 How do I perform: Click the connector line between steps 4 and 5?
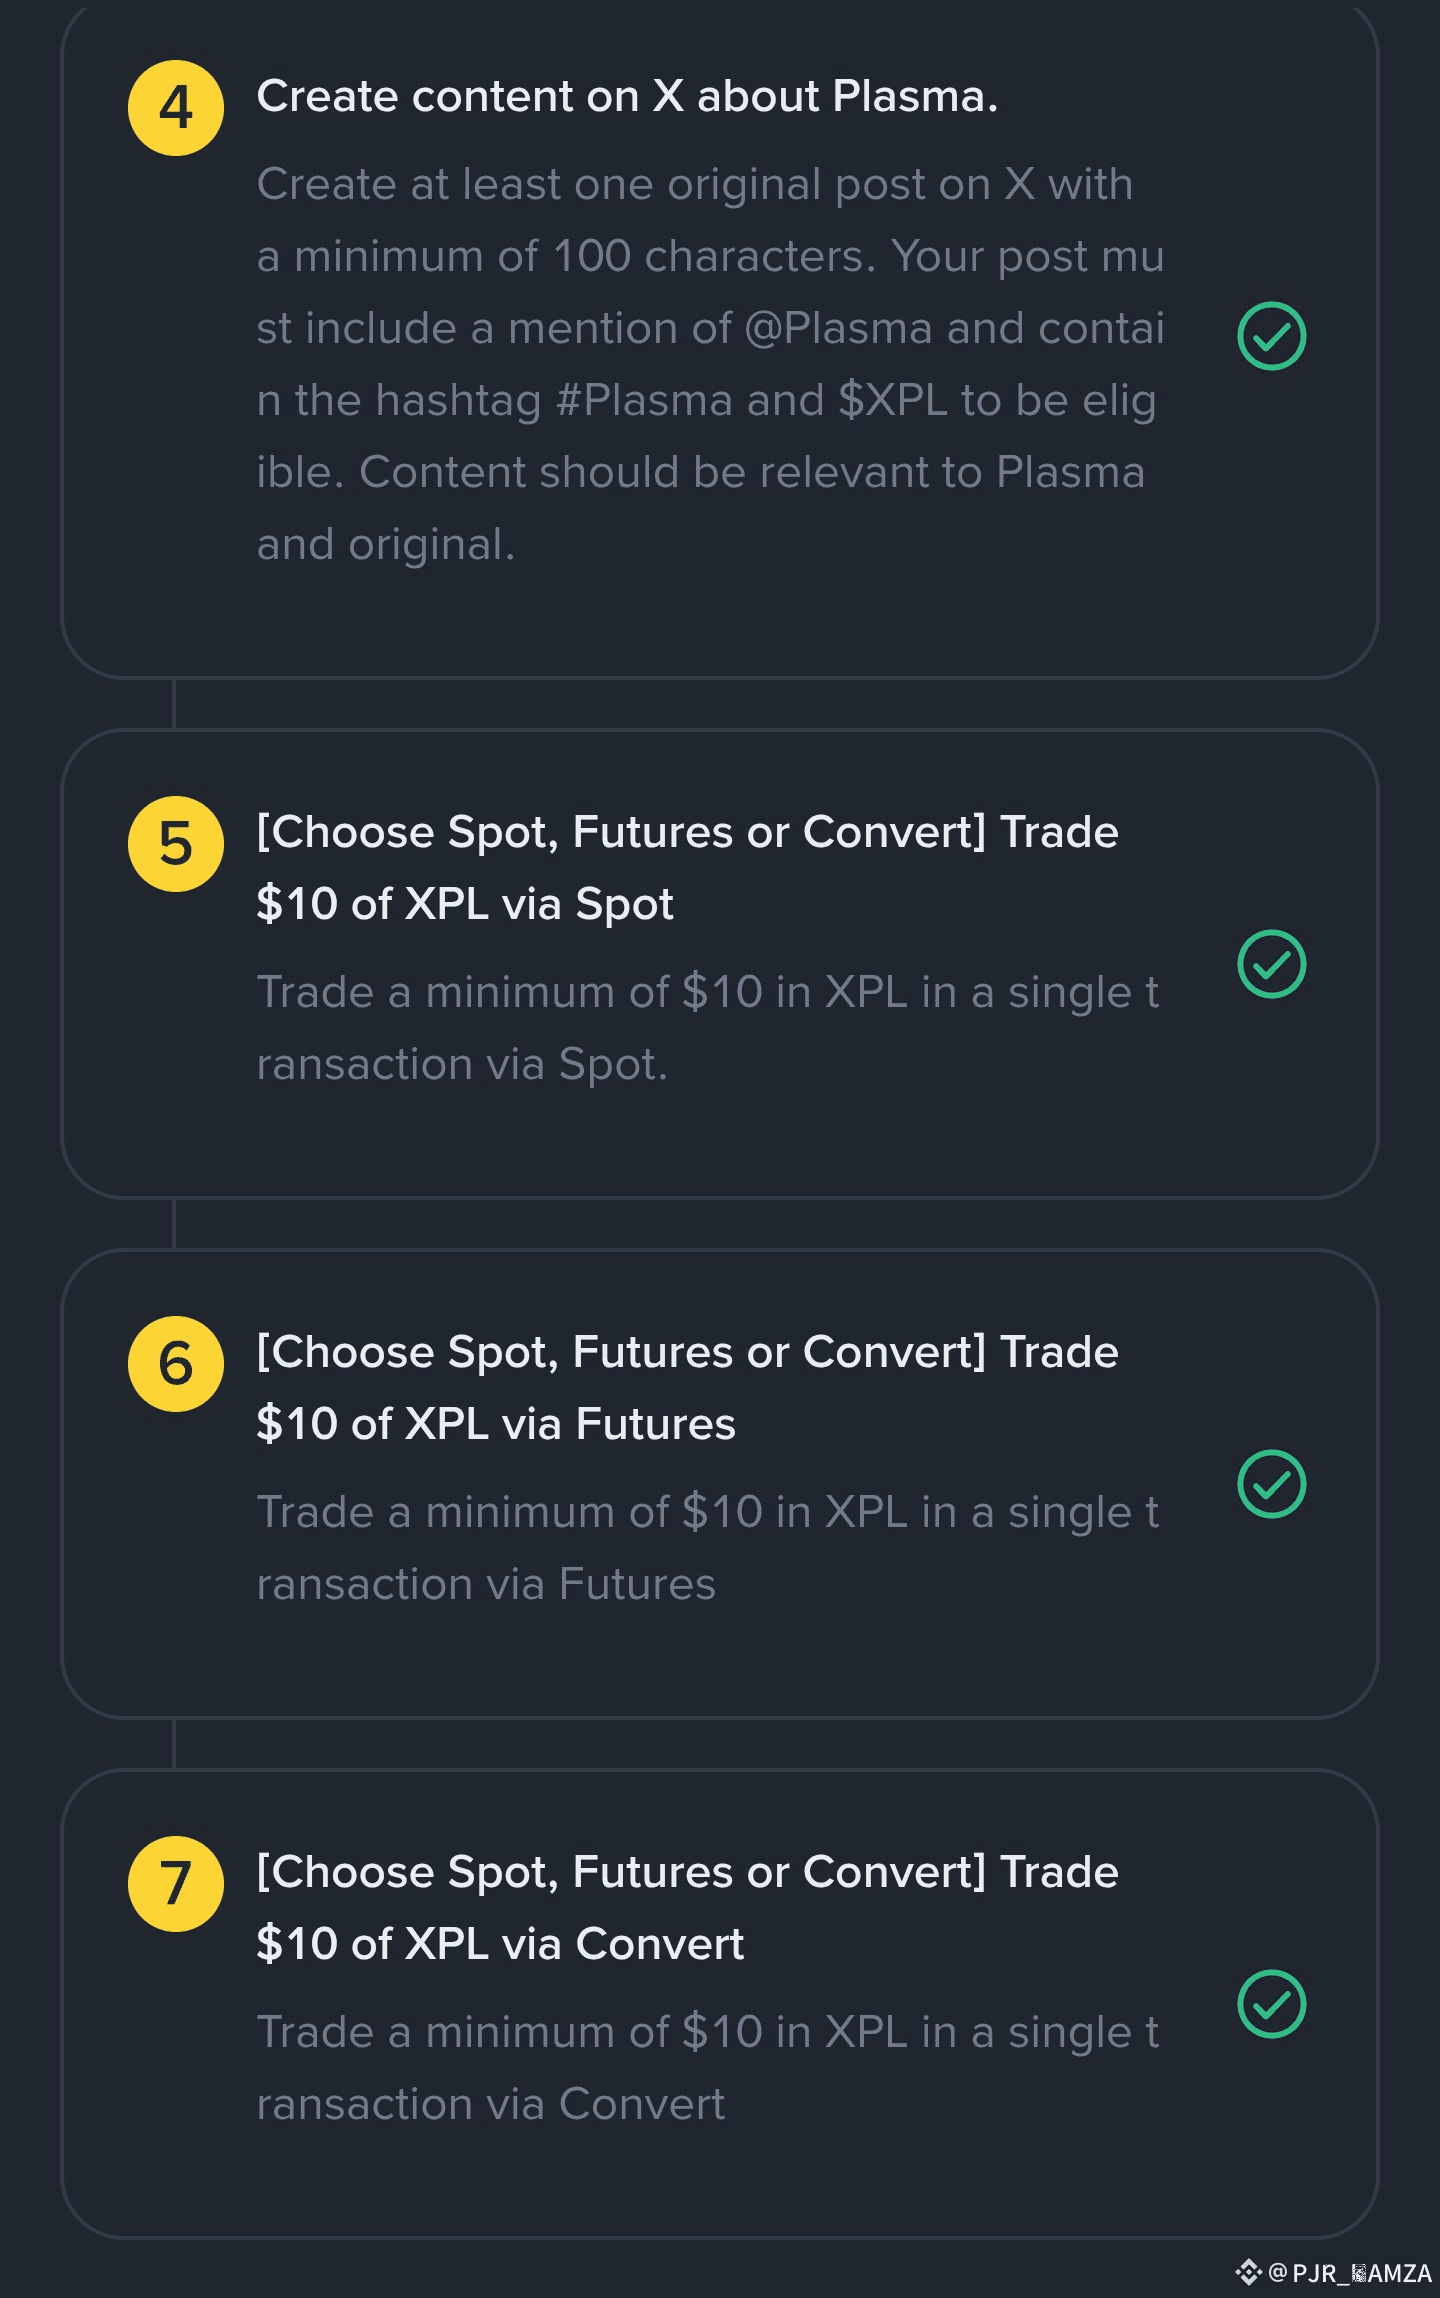click(174, 704)
